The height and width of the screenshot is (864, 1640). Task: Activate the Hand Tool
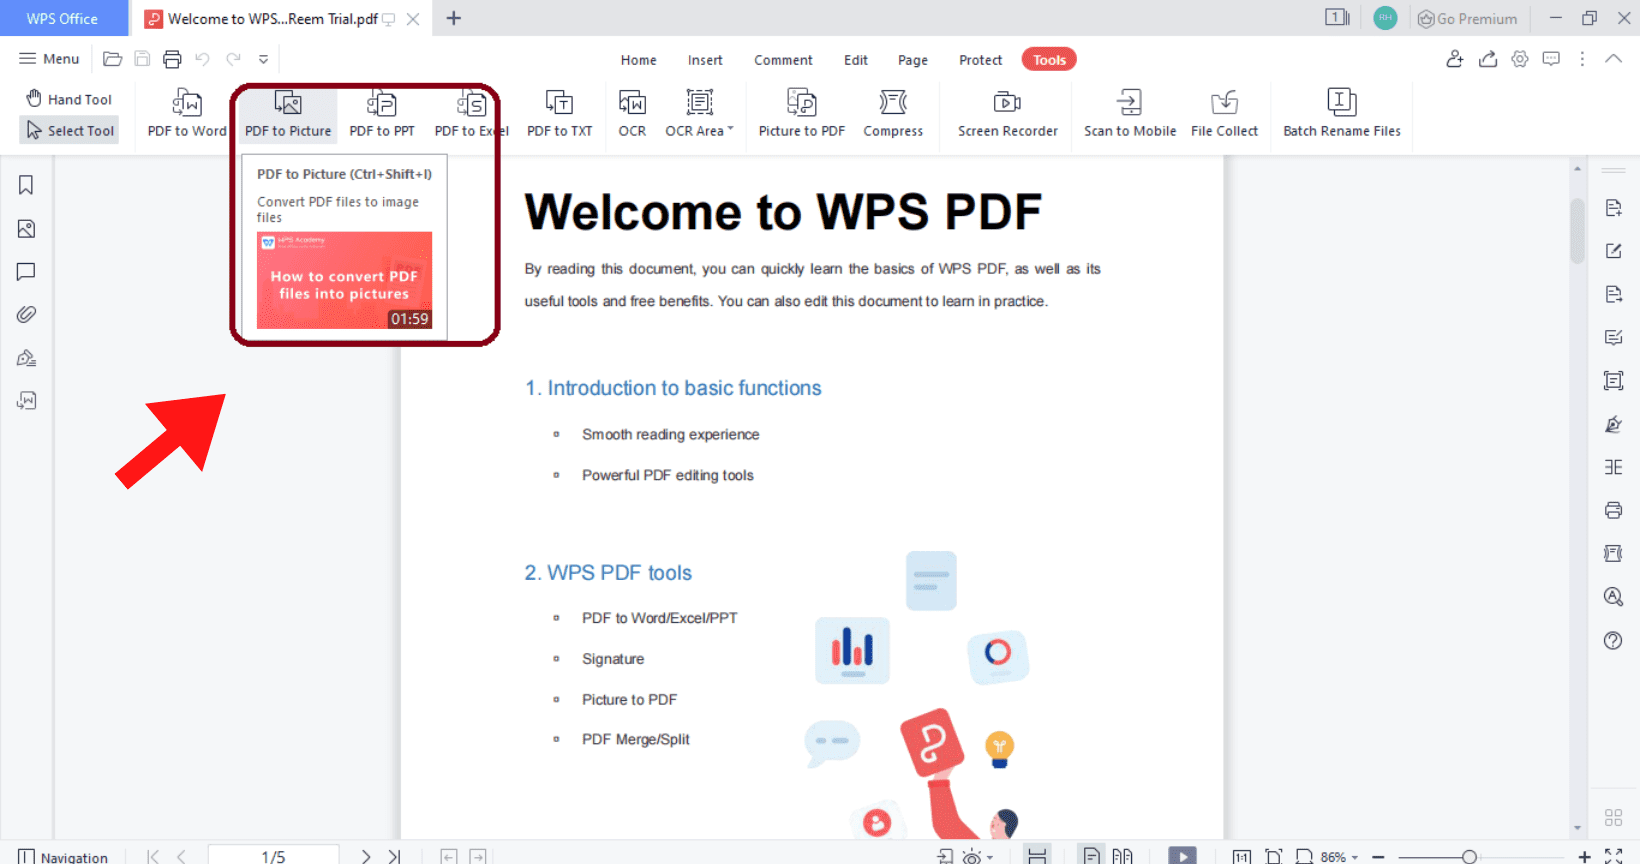point(69,99)
